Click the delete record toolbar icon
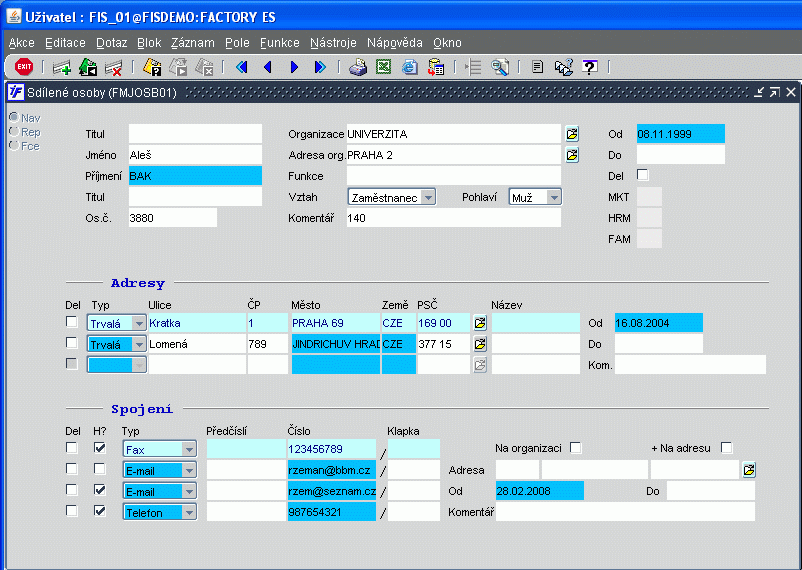The image size is (802, 570). click(113, 67)
